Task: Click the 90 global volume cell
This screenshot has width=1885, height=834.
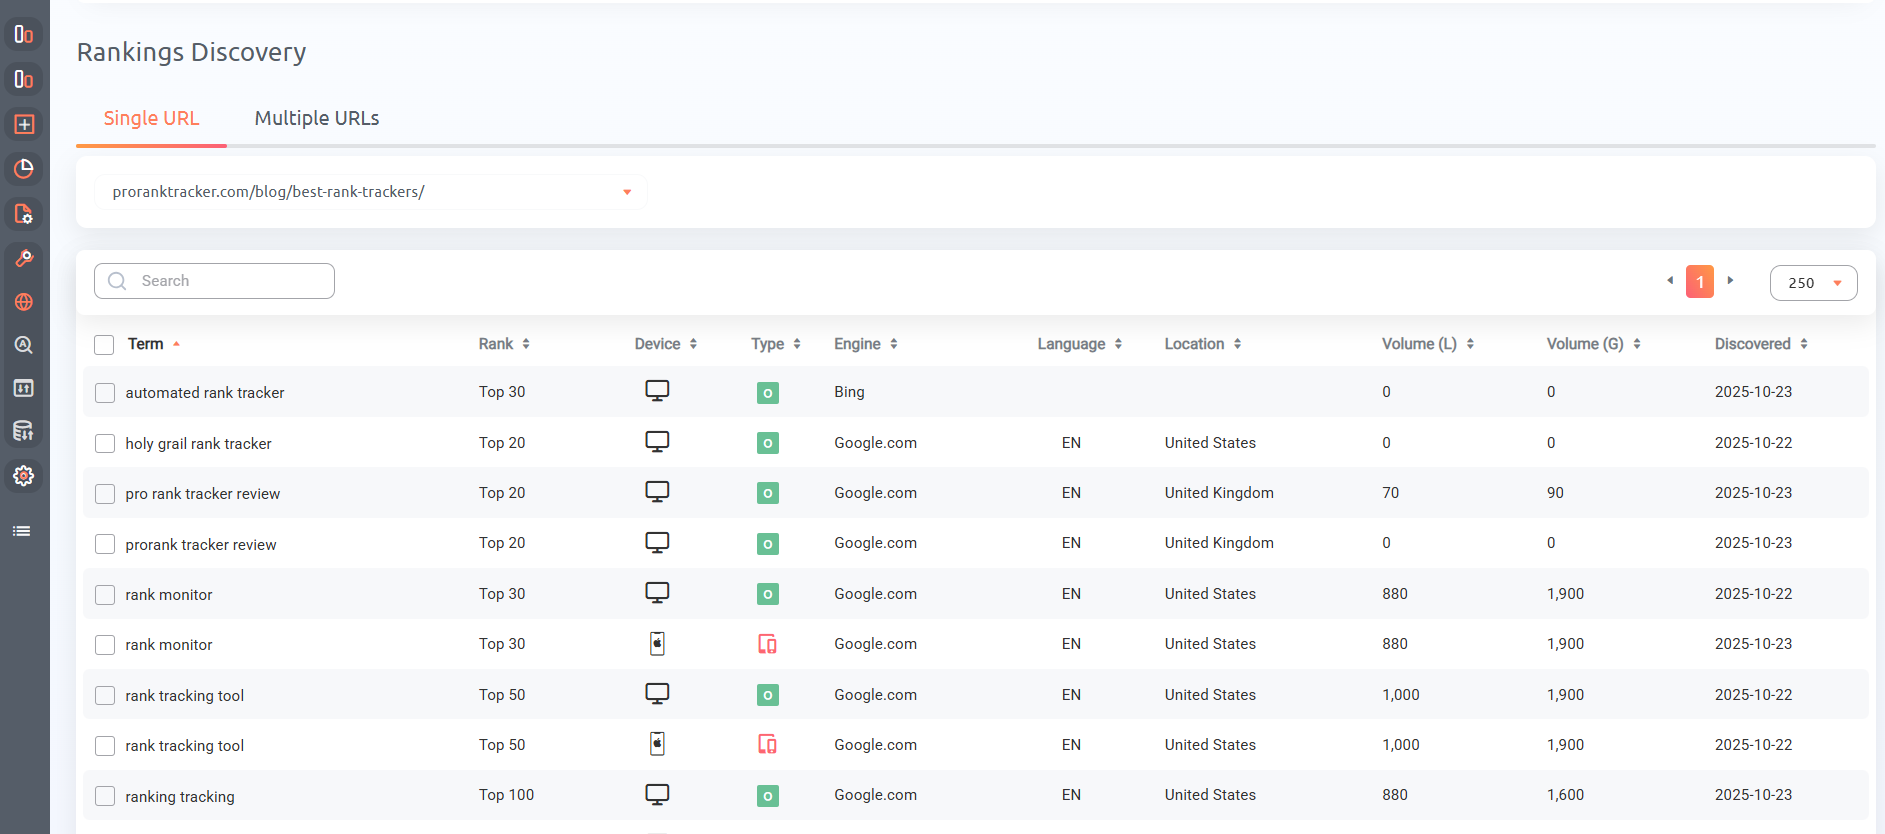Action: (x=1555, y=493)
